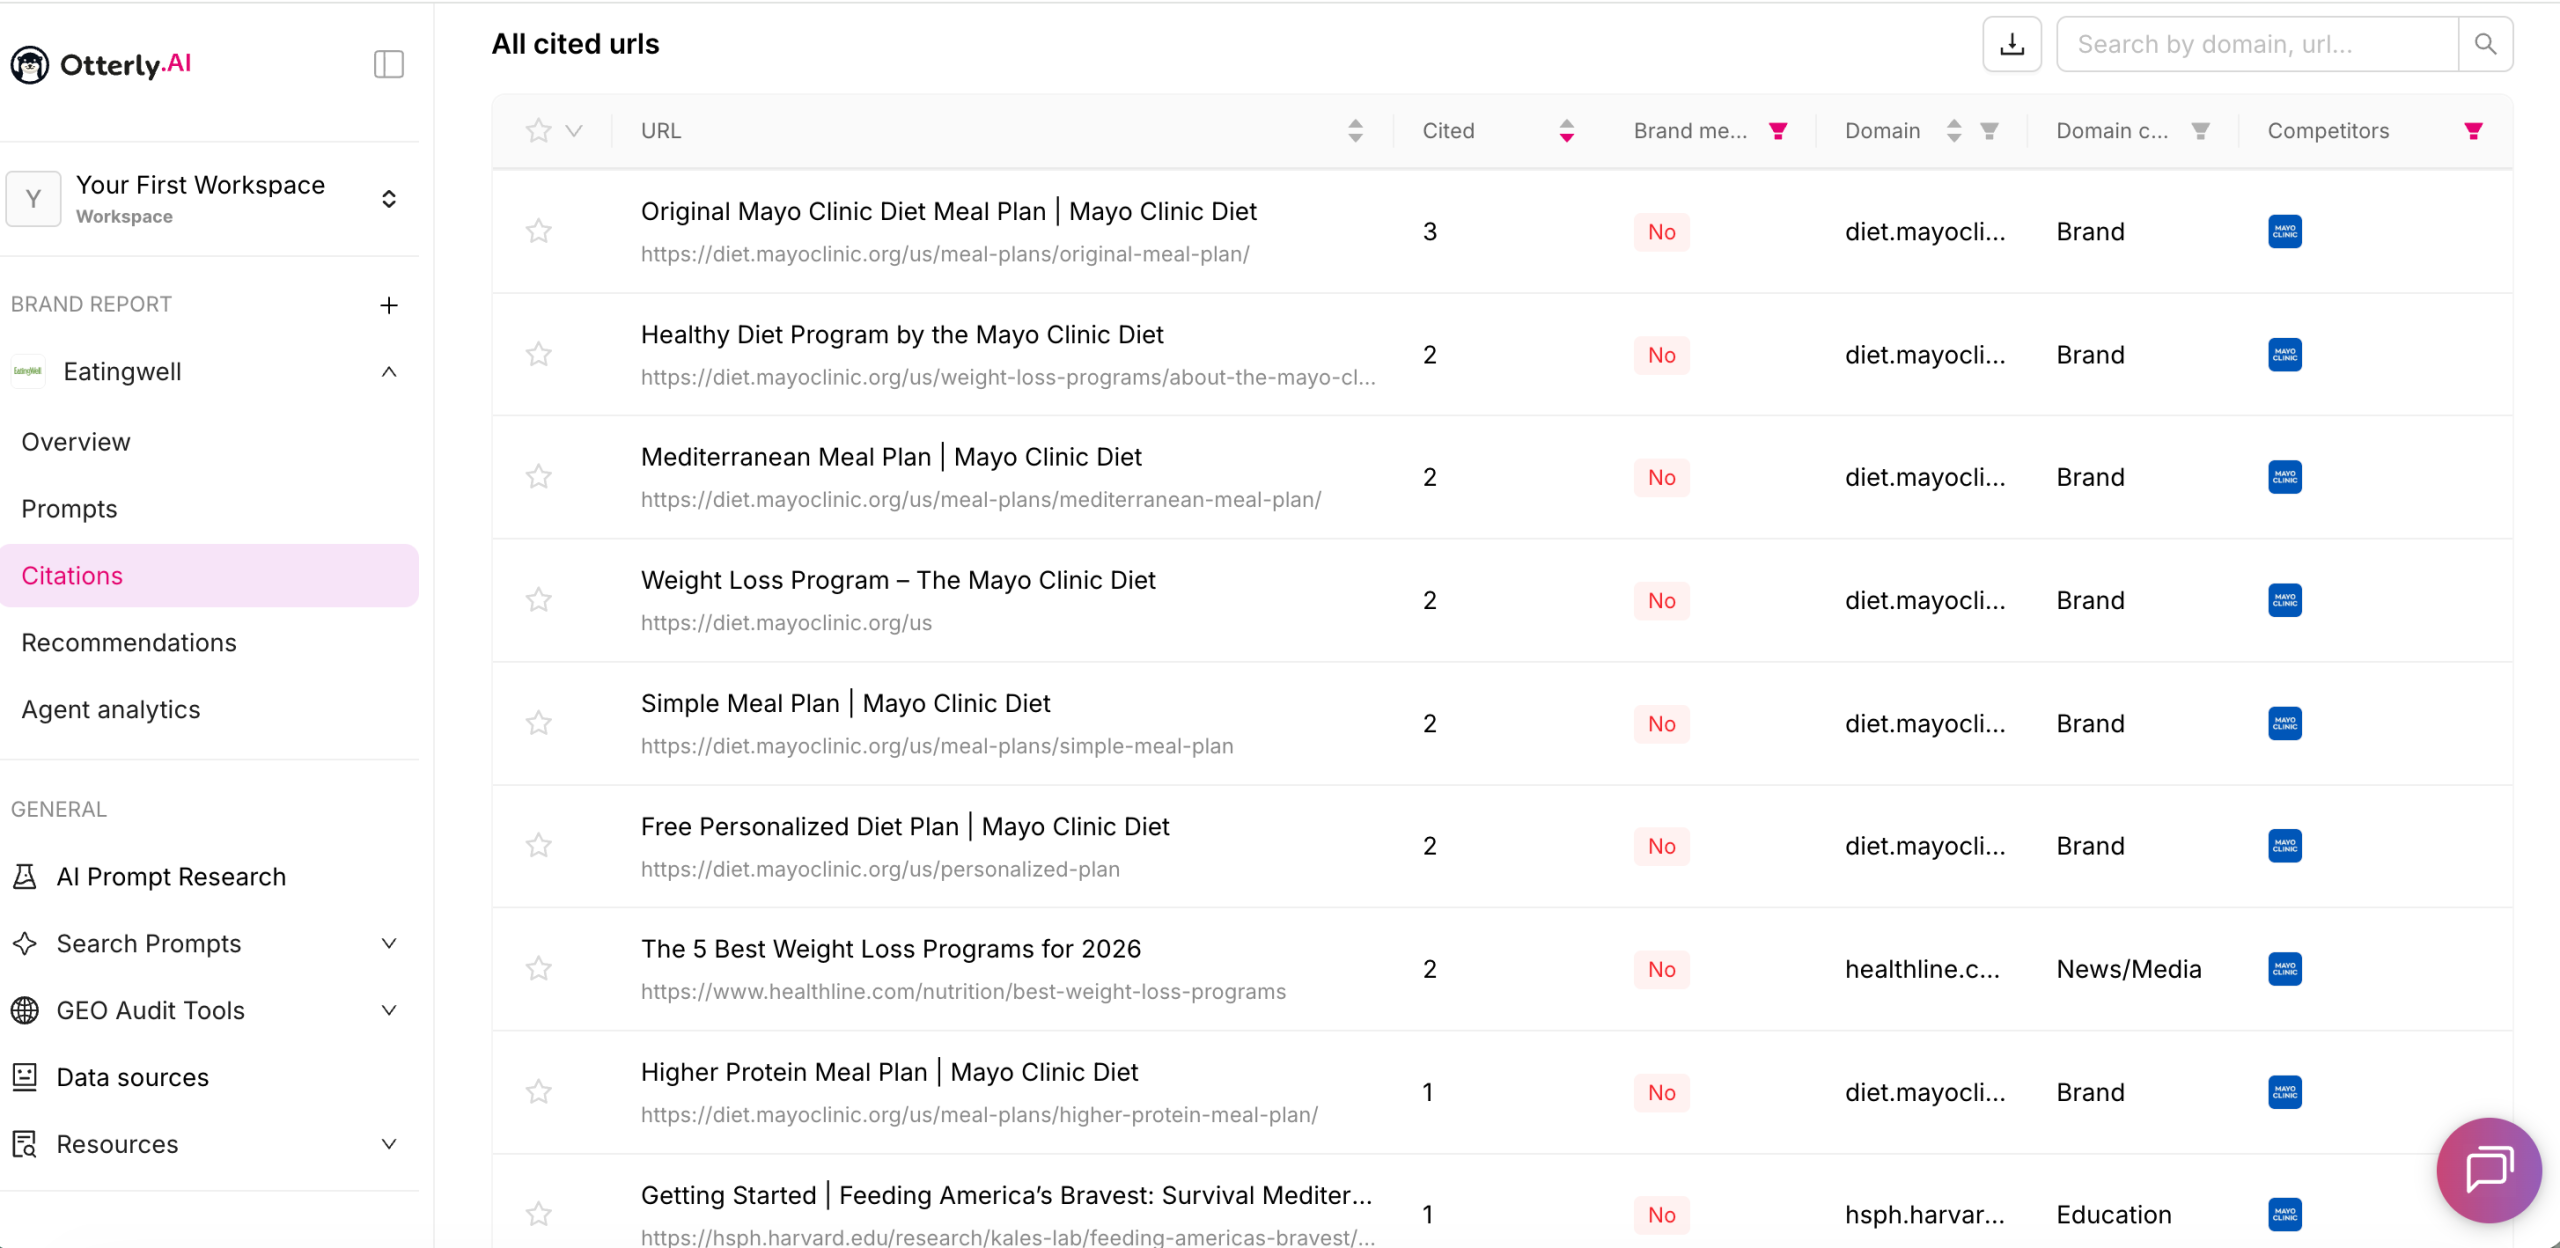Click the No badge in Original Meal Plan row
2560x1248 pixels.
point(1662,232)
